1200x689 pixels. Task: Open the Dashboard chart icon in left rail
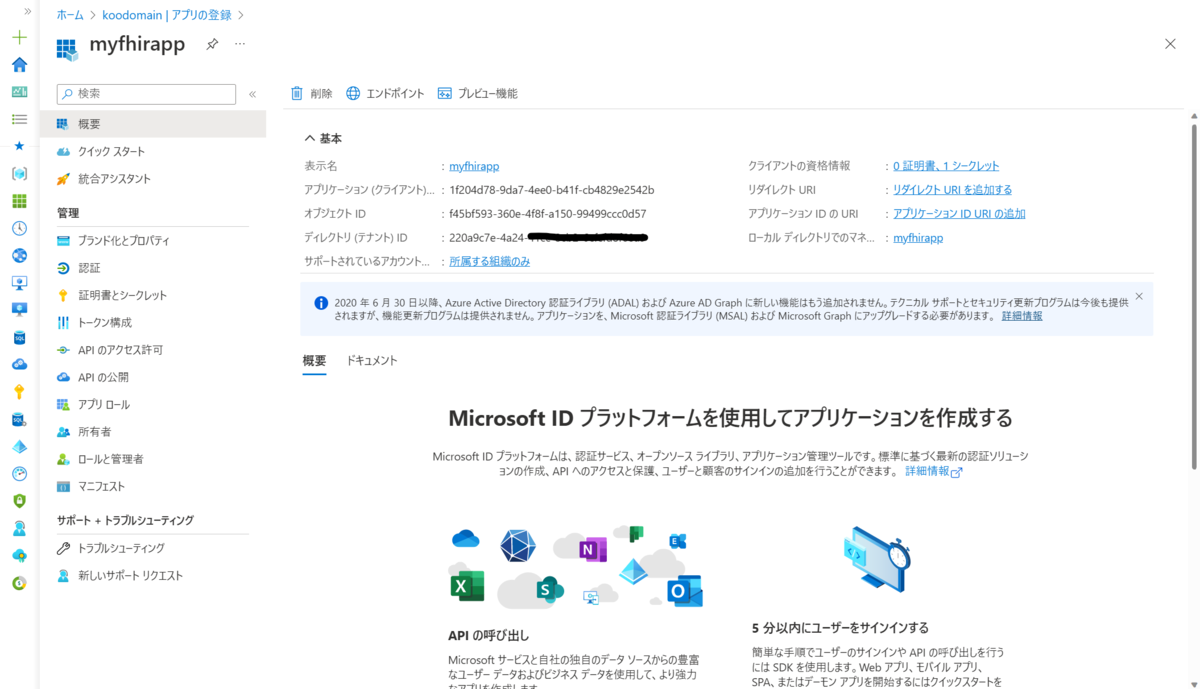(x=19, y=92)
